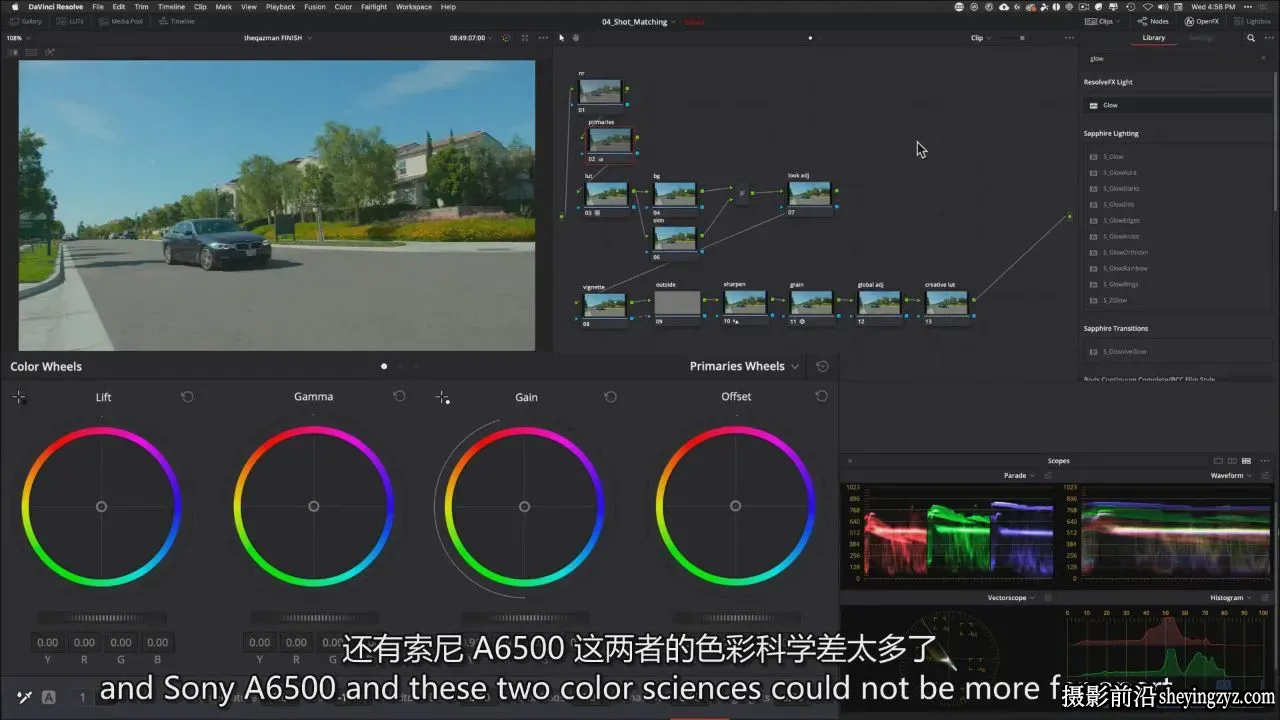This screenshot has width=1280, height=720.
Task: Open the LUTs panel
Action: pos(70,21)
